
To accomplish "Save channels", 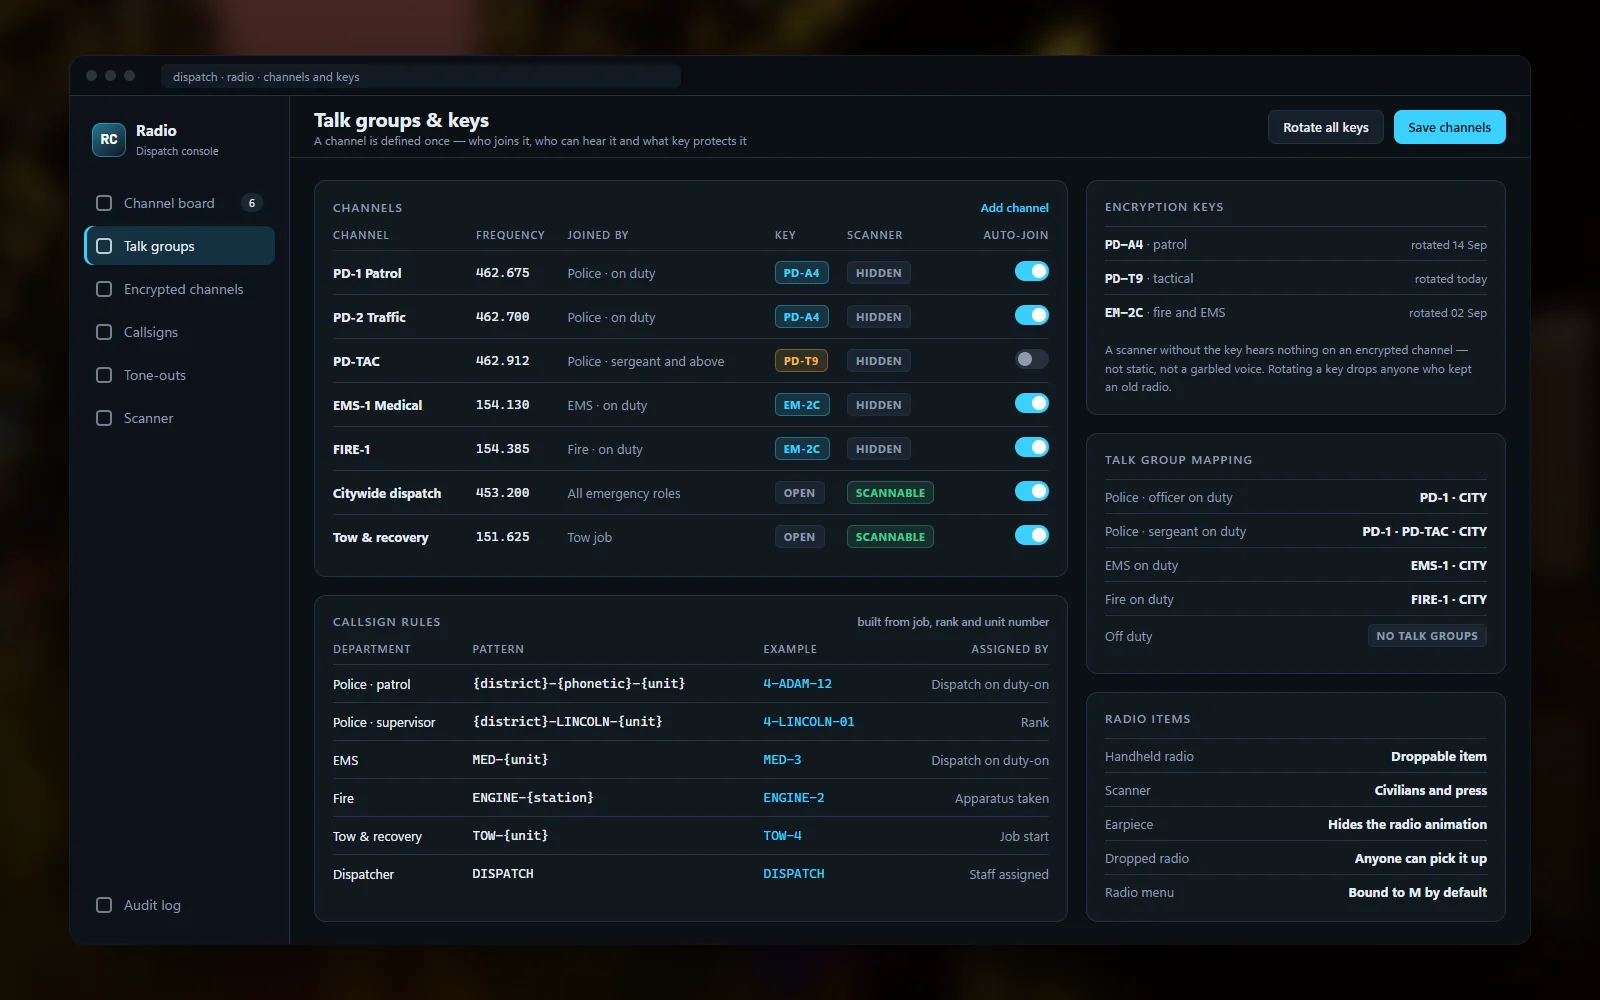I will point(1449,127).
